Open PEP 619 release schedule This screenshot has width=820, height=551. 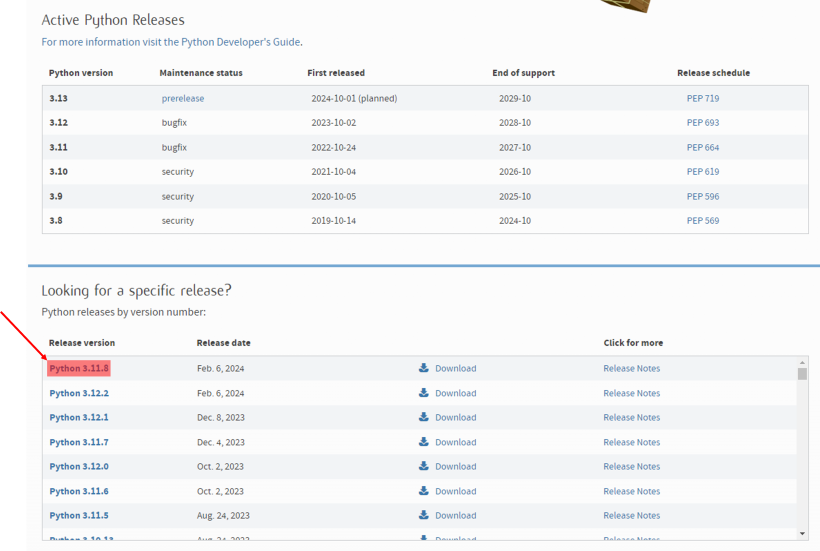(703, 171)
